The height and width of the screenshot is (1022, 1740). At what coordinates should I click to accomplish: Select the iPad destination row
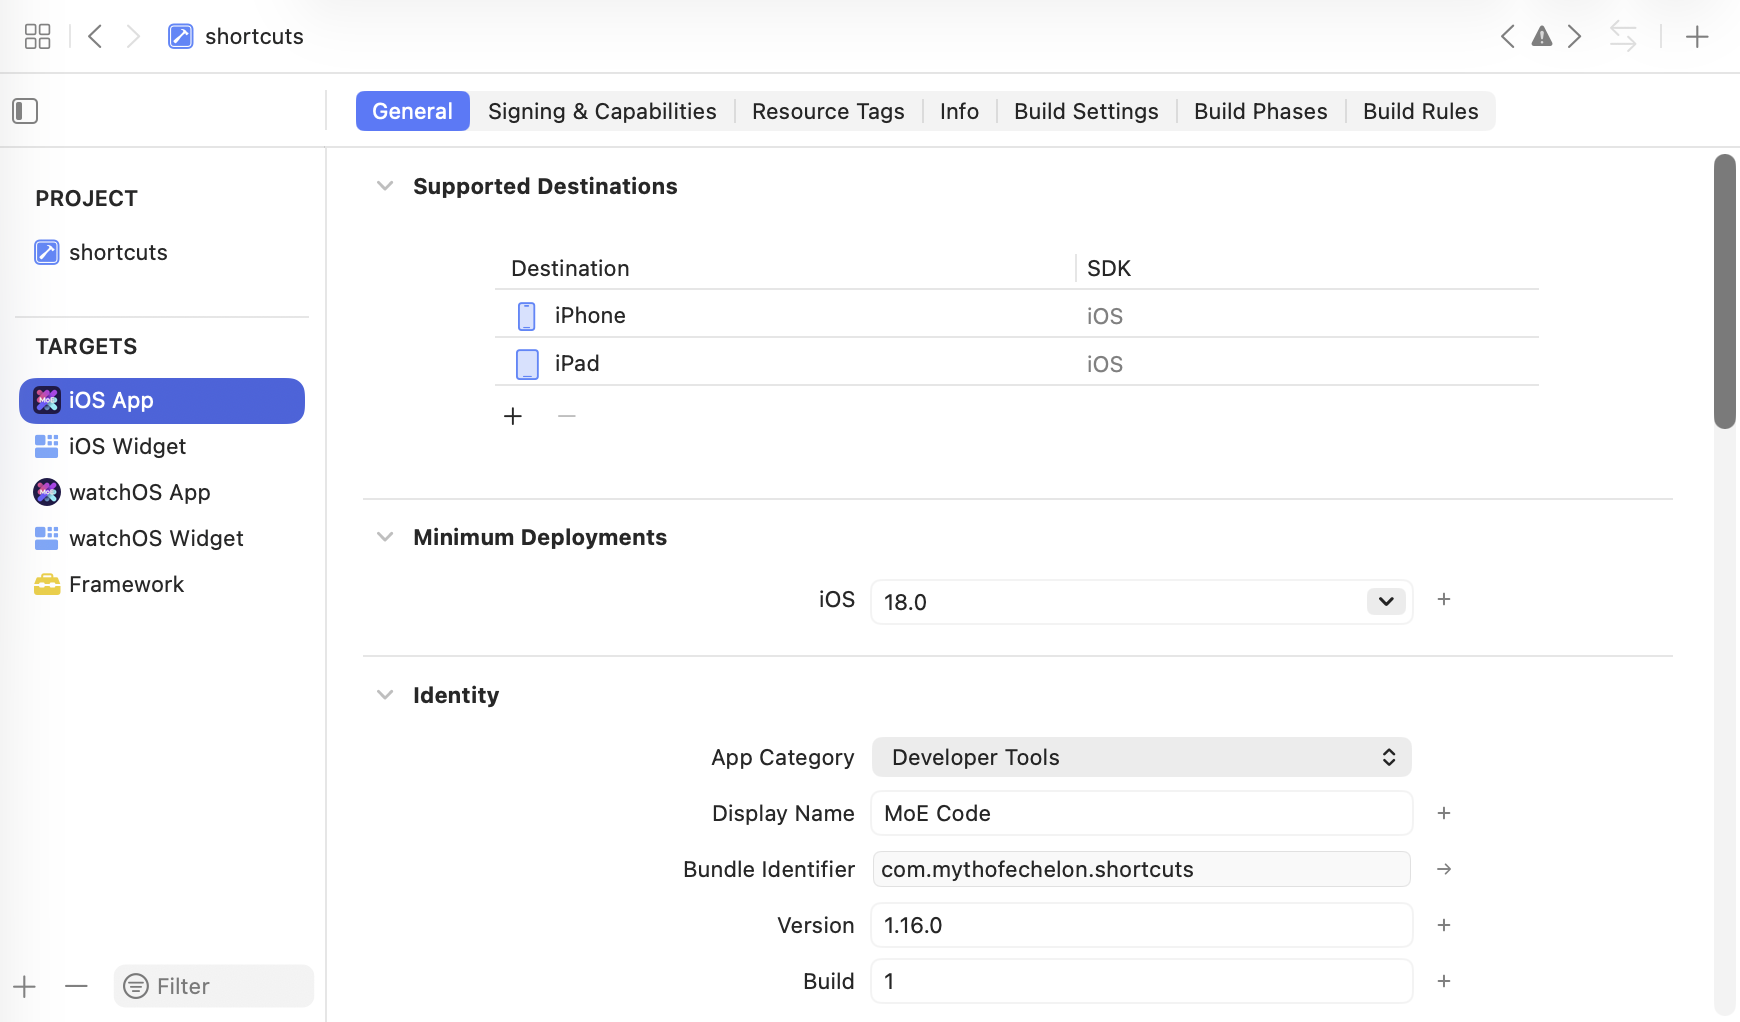tap(1017, 363)
